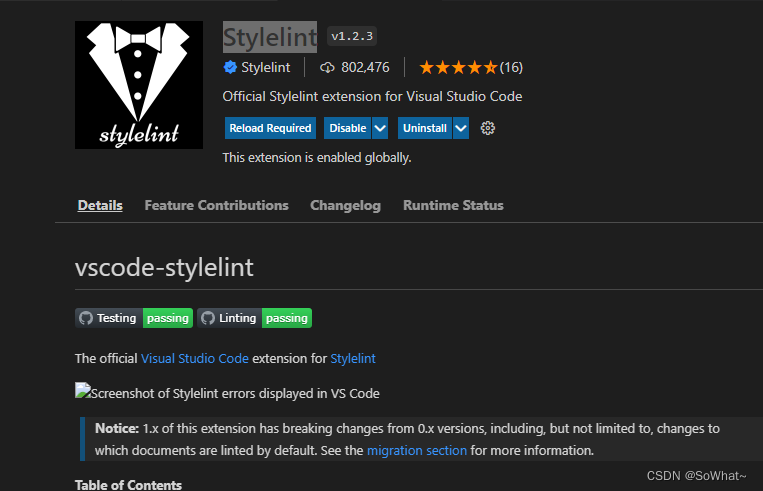This screenshot has width=763, height=491.
Task: Click the Testing passing badge
Action: point(134,318)
